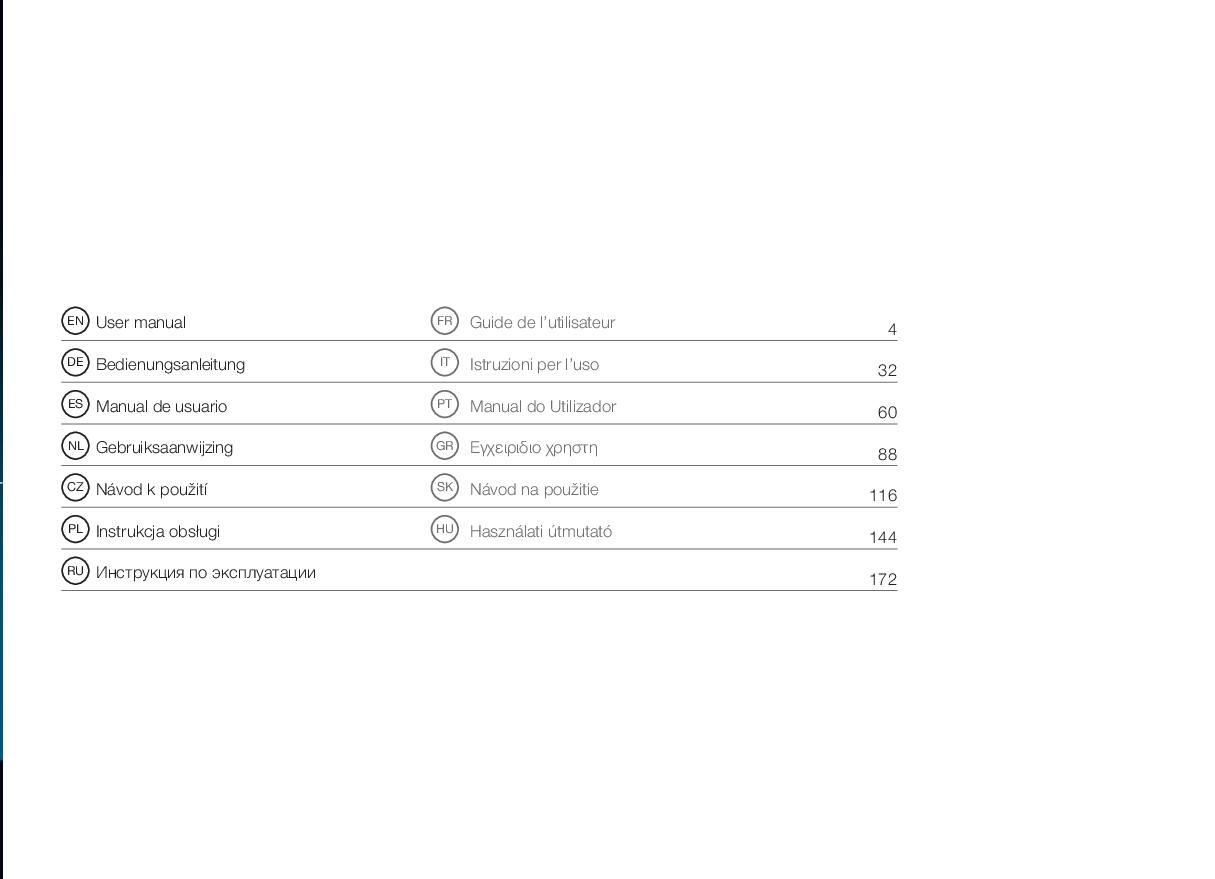Open the "Manual do Utilizador" entry
This screenshot has height=879, width=1215.
coord(543,407)
